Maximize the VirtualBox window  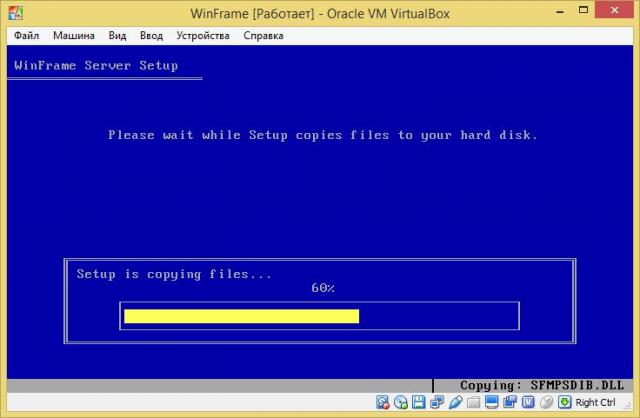click(583, 11)
